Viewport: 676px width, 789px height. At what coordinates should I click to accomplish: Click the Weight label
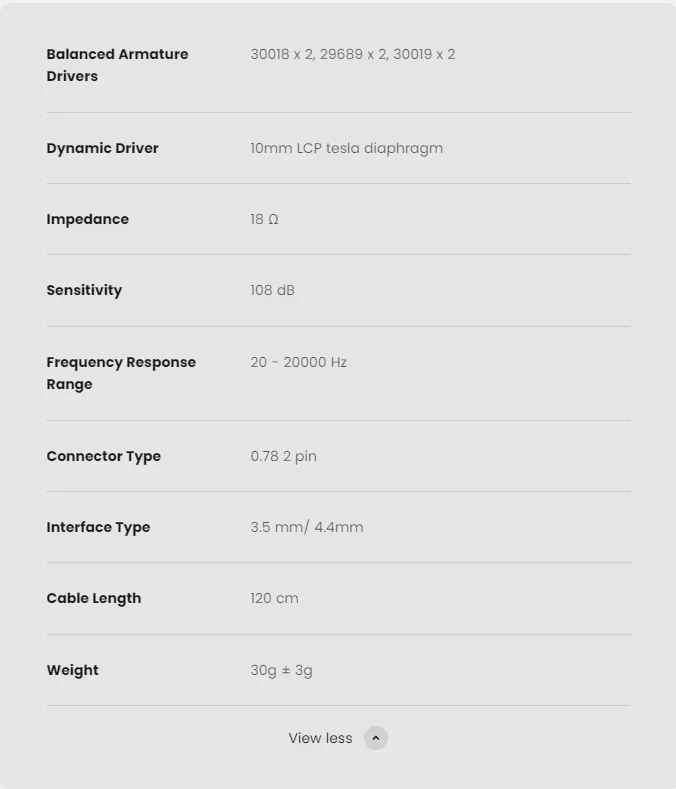coord(72,670)
